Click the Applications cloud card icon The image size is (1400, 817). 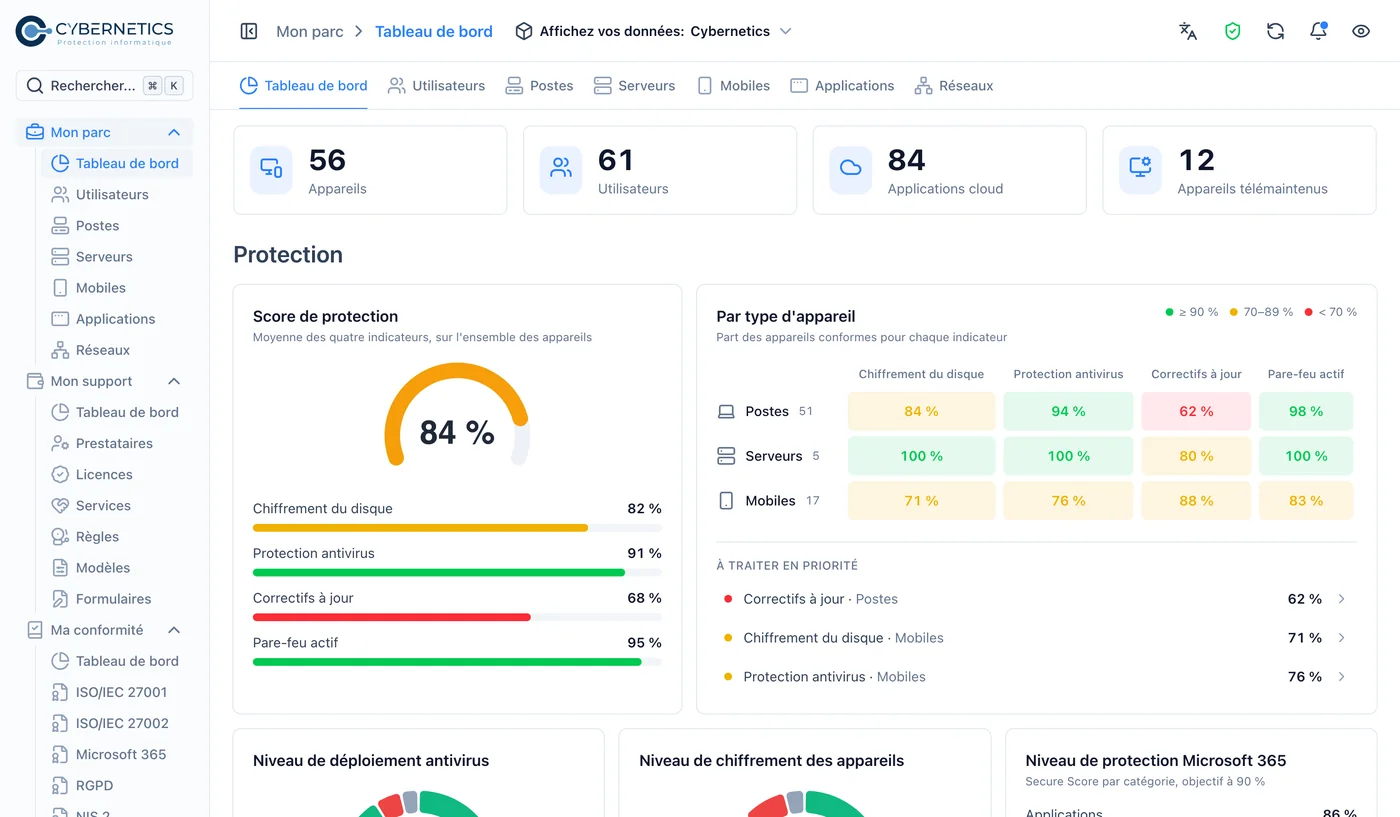tap(850, 169)
